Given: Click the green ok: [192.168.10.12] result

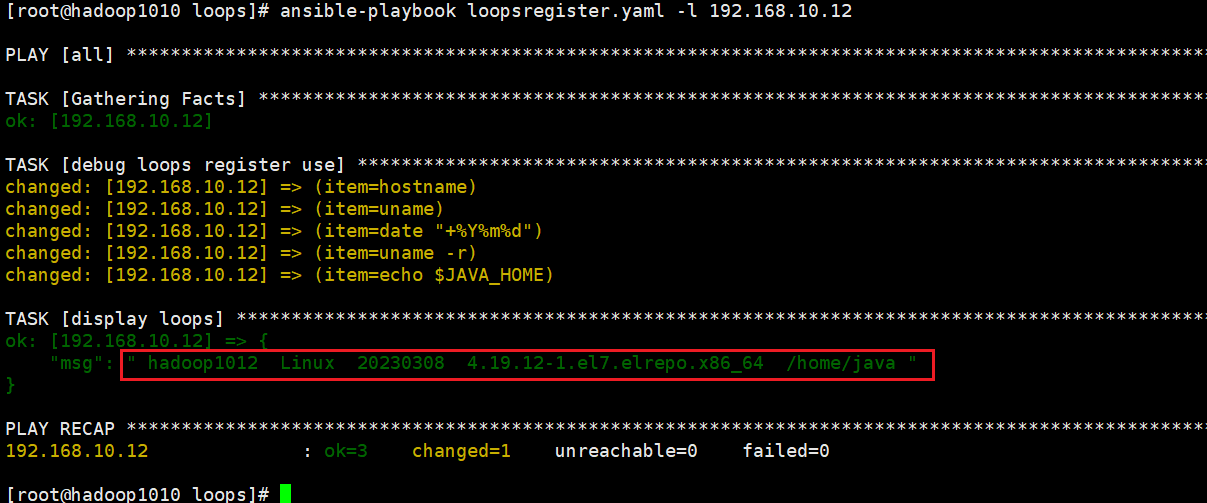Looking at the screenshot, I should [x=109, y=121].
